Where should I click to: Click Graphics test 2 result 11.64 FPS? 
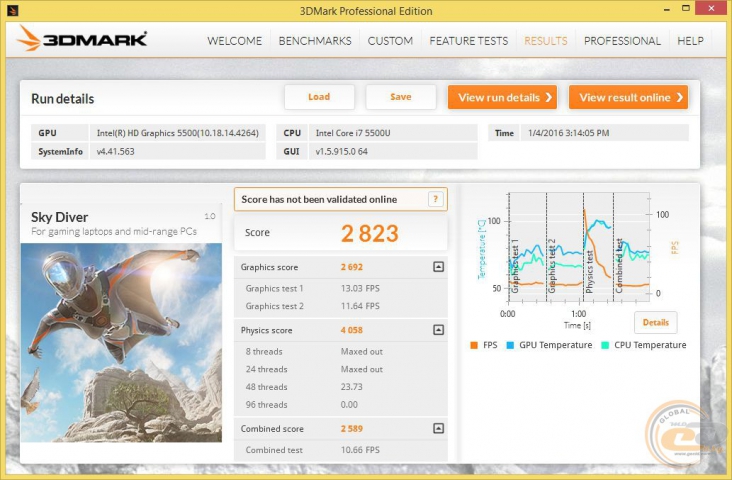(360, 306)
